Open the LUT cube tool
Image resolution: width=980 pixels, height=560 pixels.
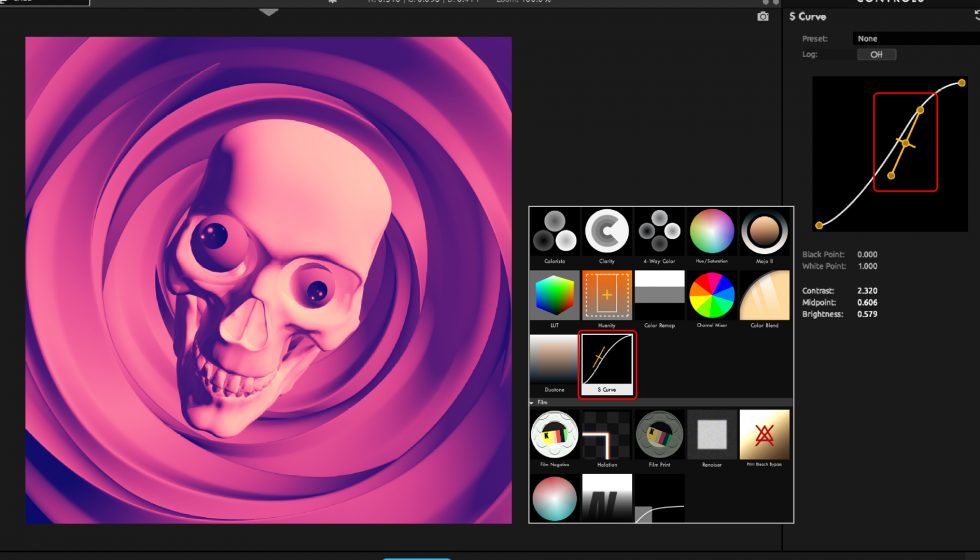[554, 296]
